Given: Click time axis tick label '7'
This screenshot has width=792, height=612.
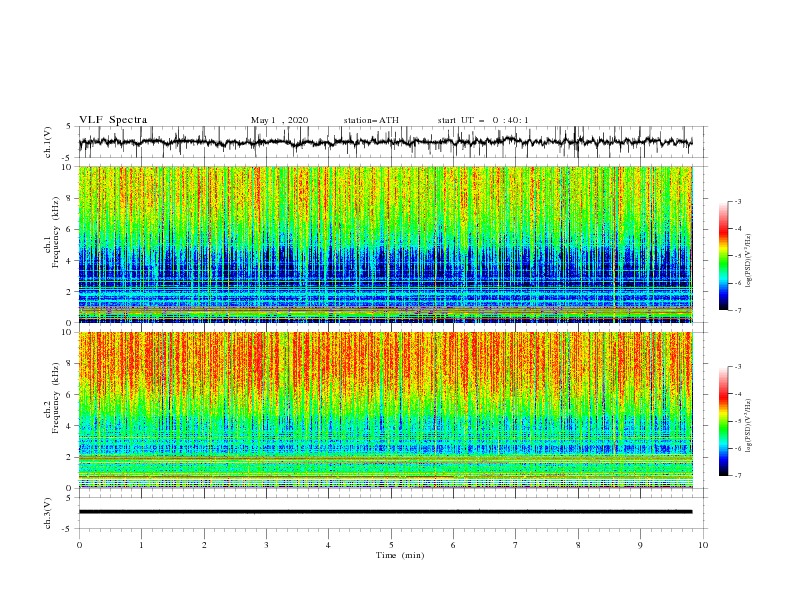Looking at the screenshot, I should (516, 545).
